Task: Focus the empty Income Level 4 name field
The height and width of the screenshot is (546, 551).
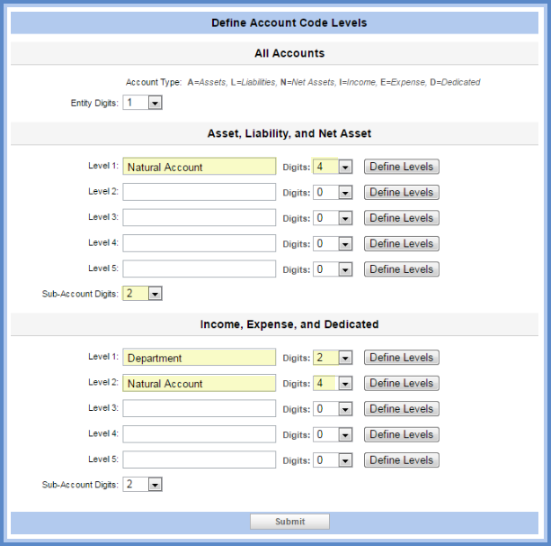Action: point(199,434)
